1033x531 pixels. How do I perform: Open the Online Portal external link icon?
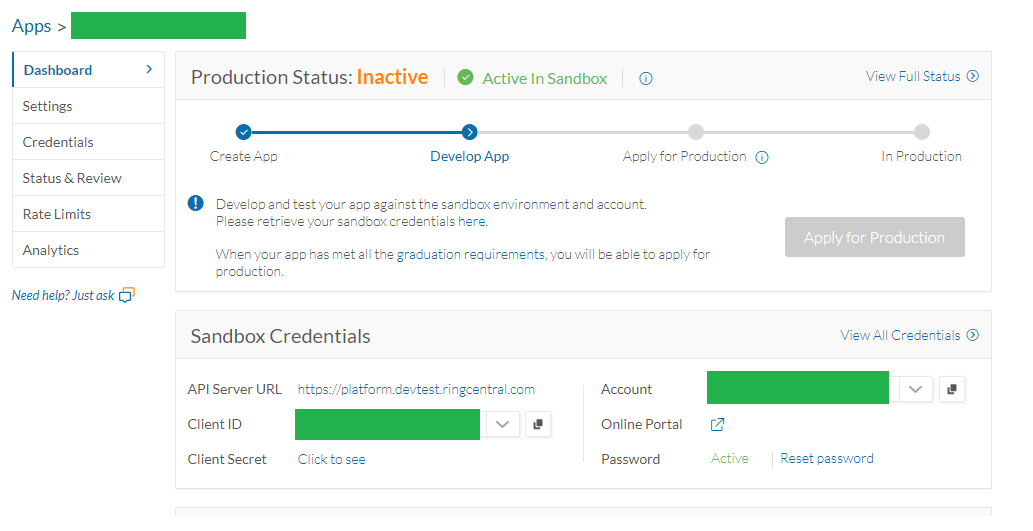click(717, 425)
